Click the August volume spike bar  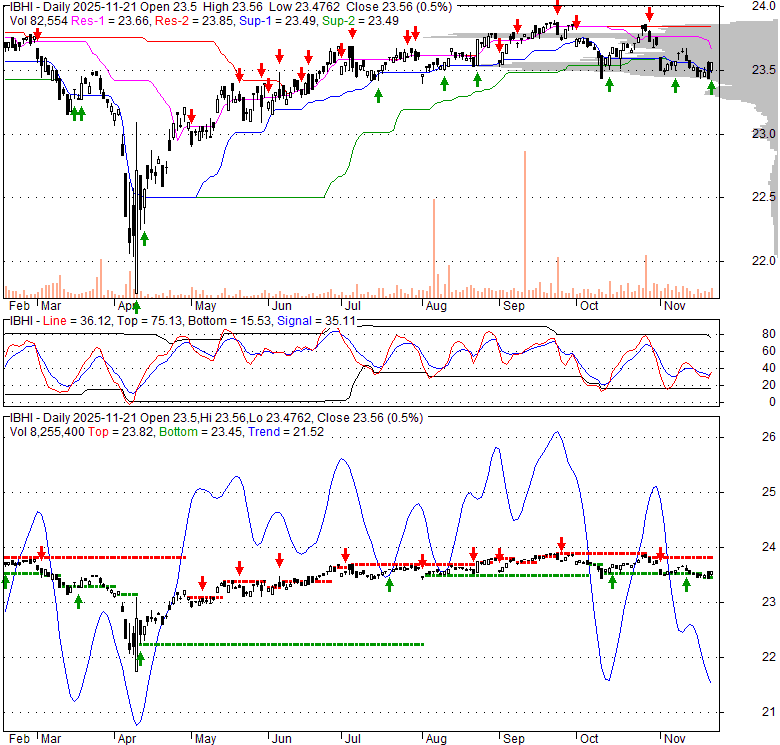coord(433,248)
